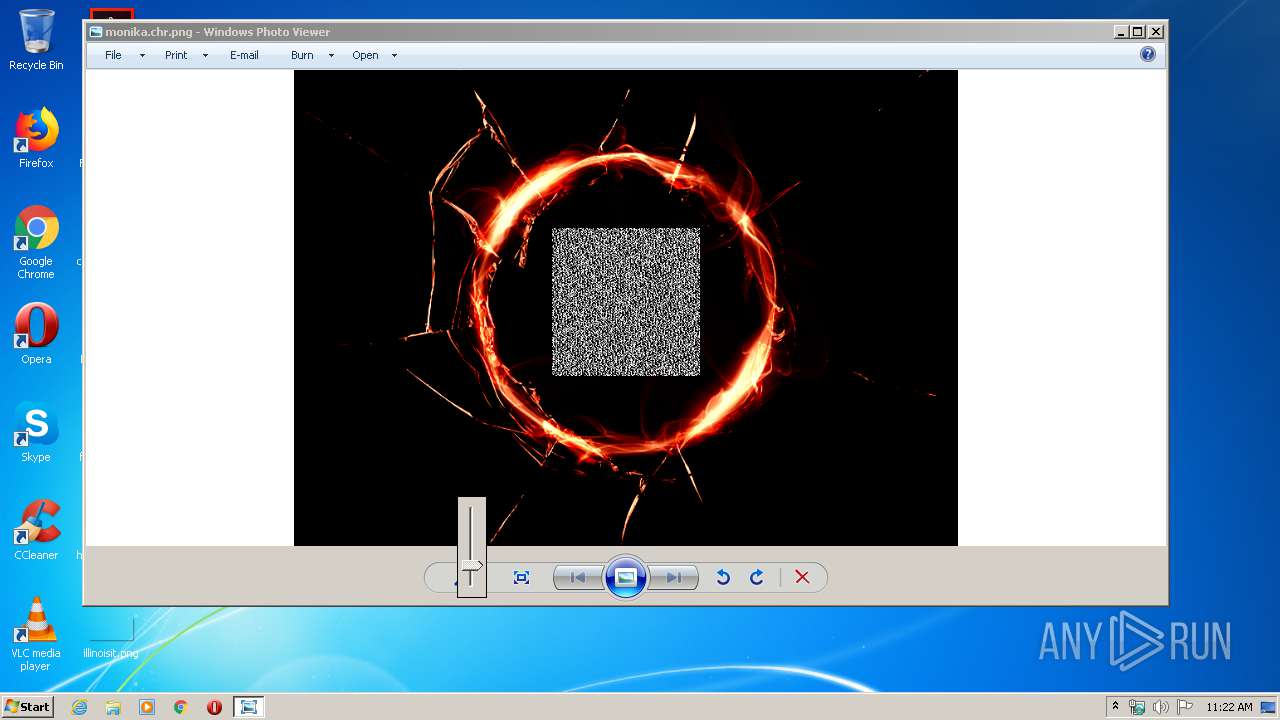
Task: Open the network tray icon
Action: pyautogui.click(x=1137, y=707)
